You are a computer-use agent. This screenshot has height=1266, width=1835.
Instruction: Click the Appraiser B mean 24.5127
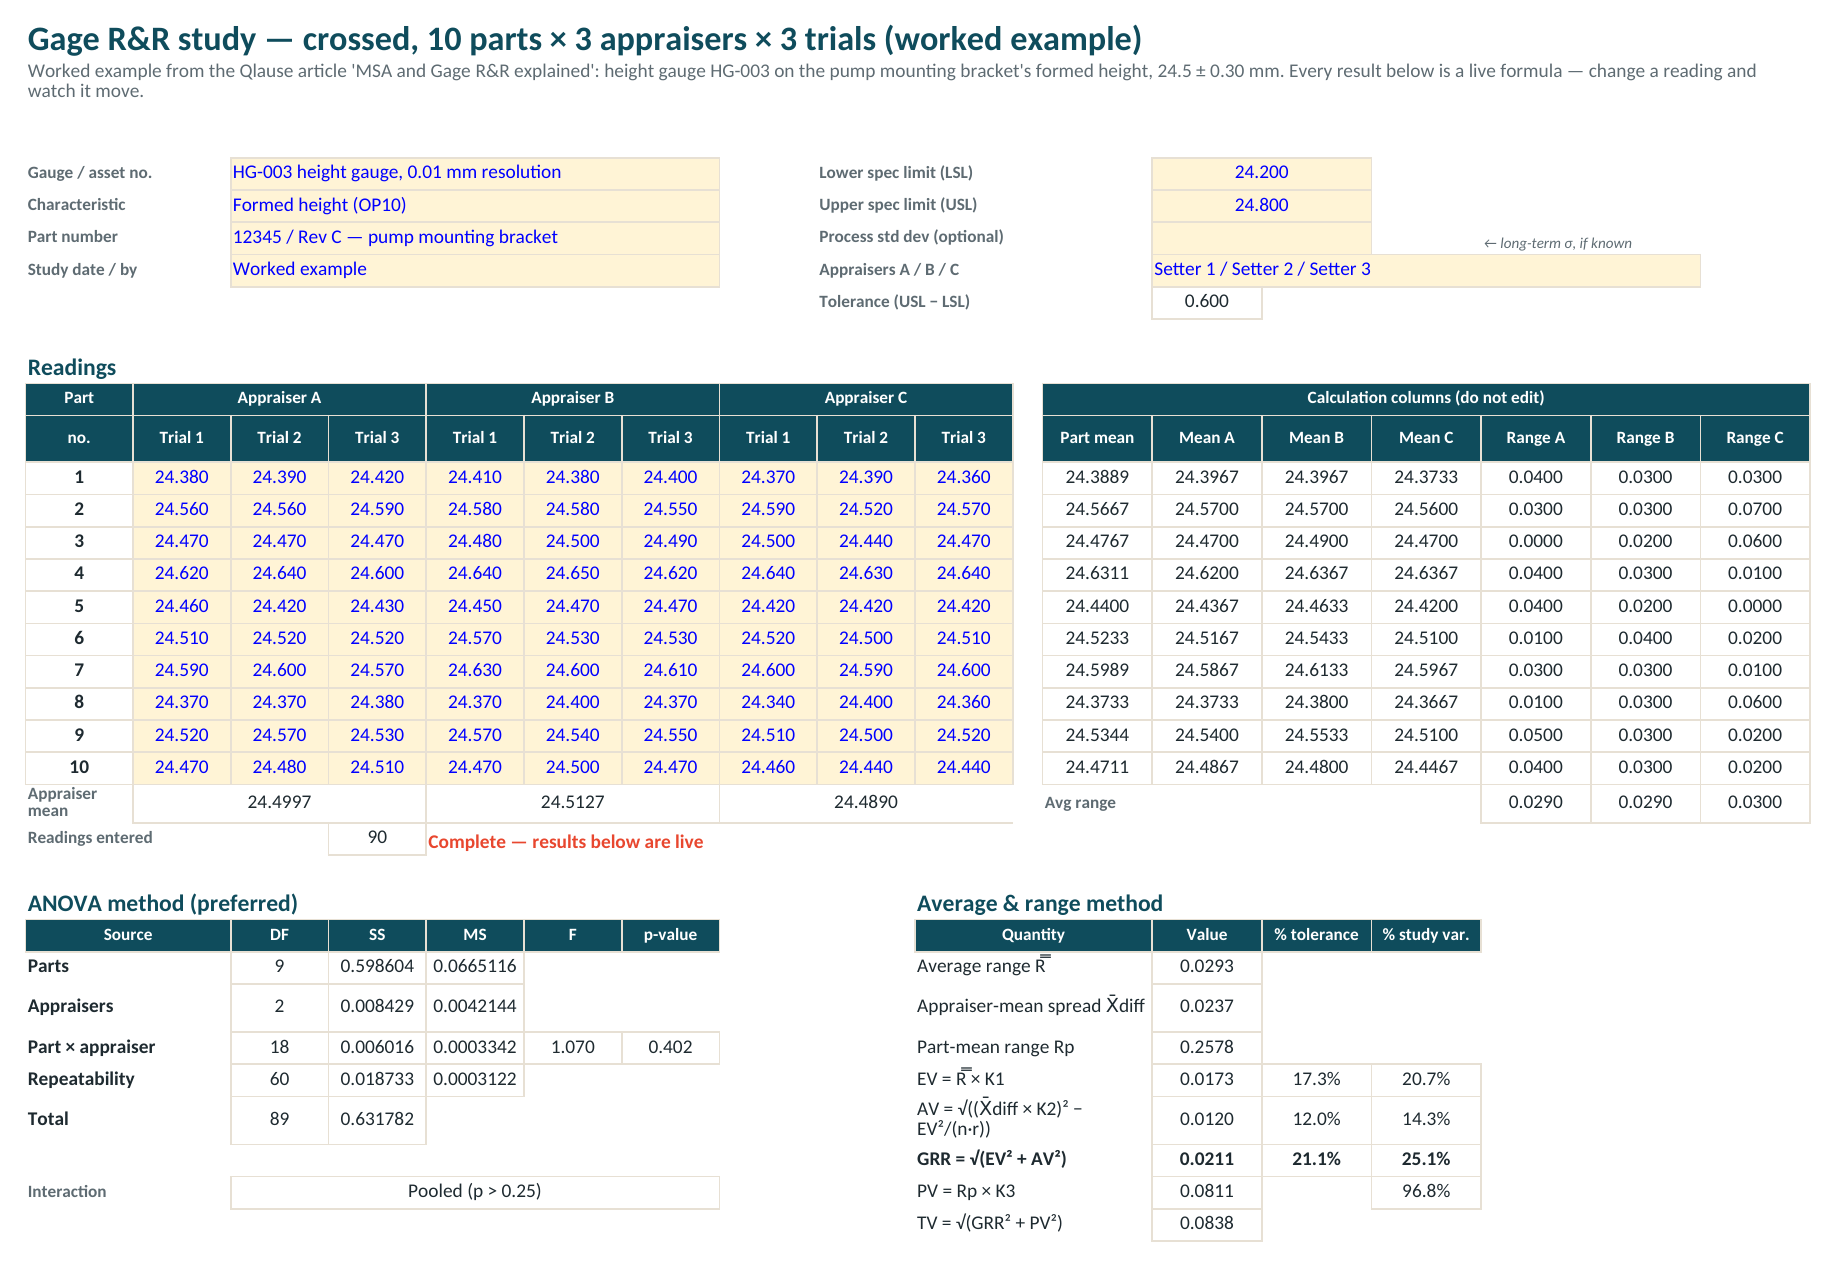pos(573,802)
